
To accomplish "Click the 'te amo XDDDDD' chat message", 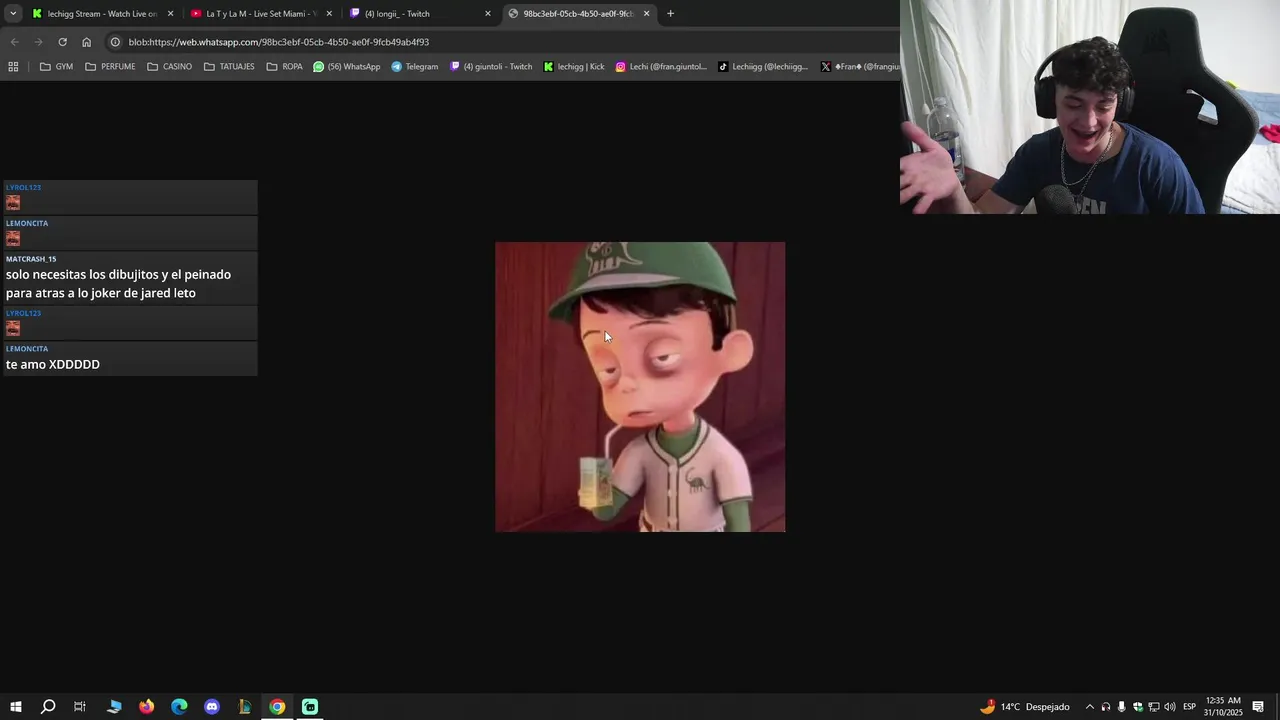I will tap(53, 365).
